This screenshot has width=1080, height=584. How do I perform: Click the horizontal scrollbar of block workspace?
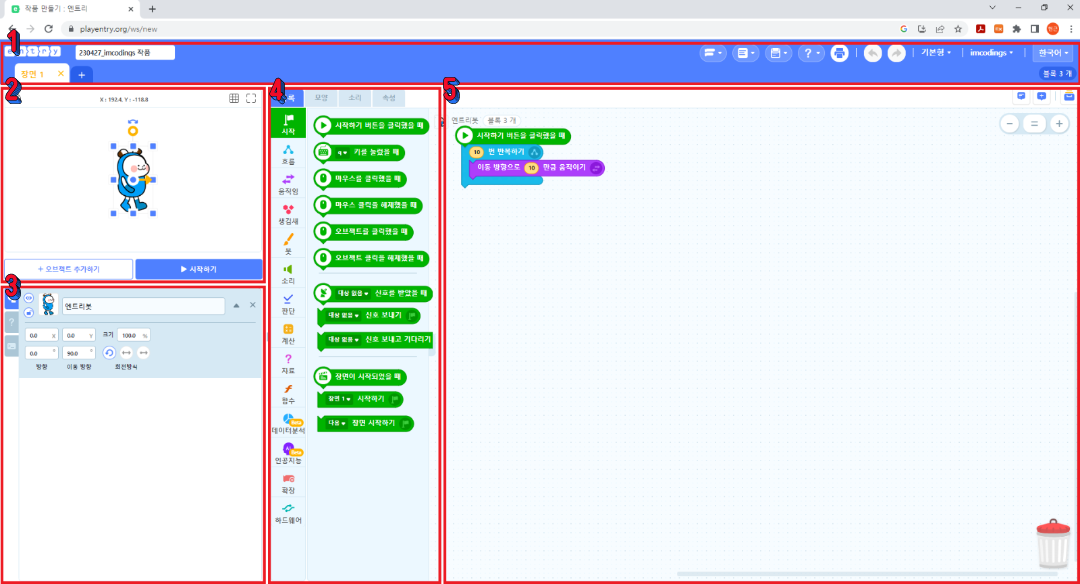[866, 574]
